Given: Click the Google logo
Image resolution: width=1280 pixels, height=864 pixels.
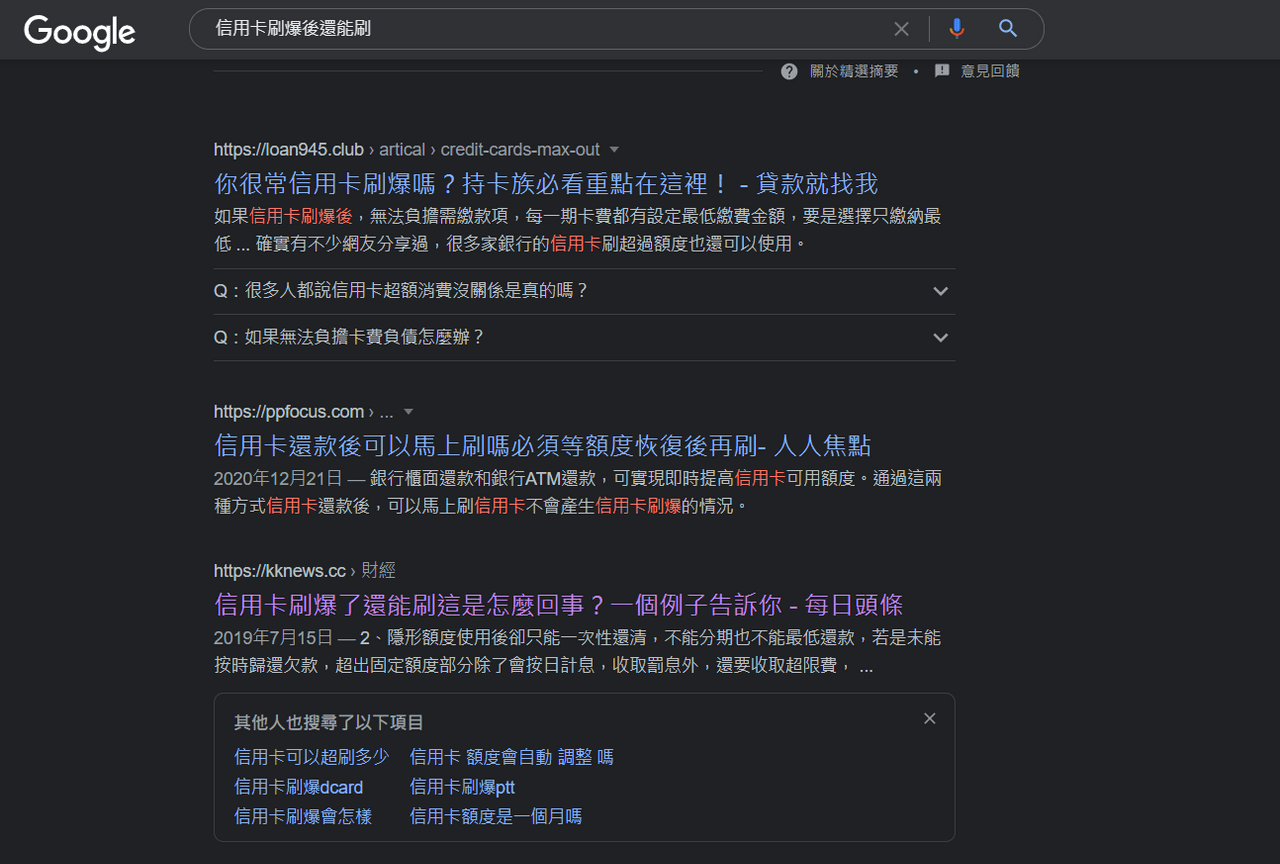Looking at the screenshot, I should [79, 31].
